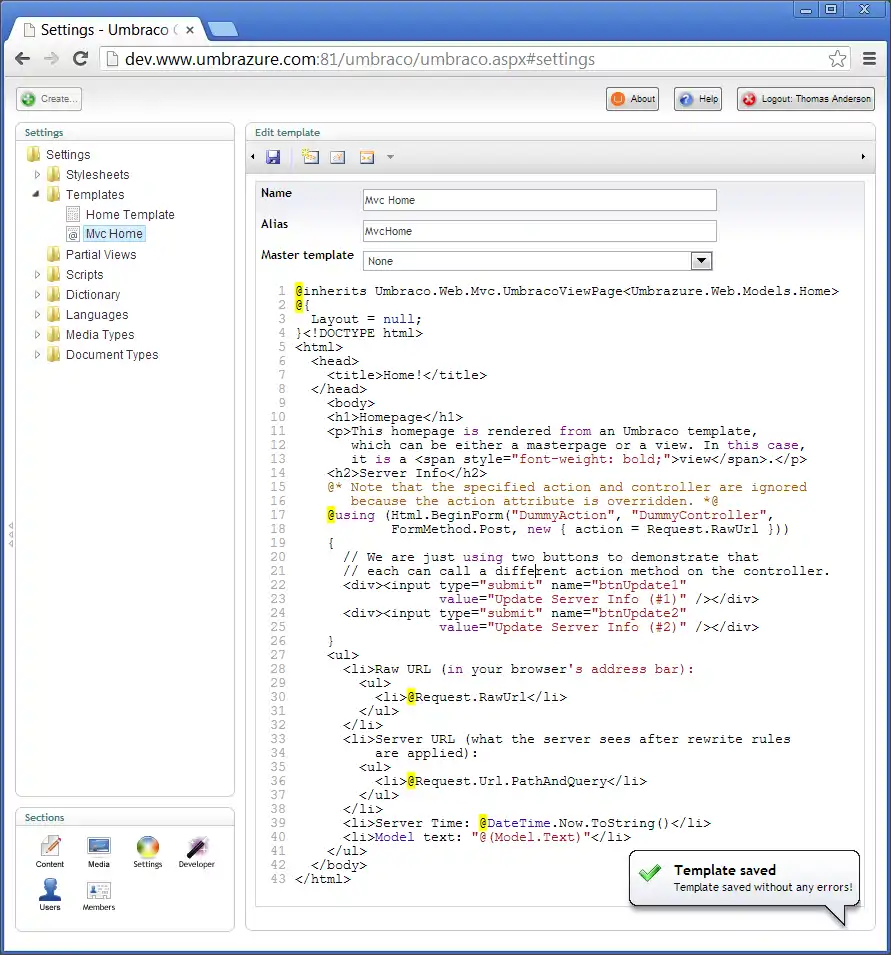
Task: Select the Partial Views folder
Action: (100, 255)
